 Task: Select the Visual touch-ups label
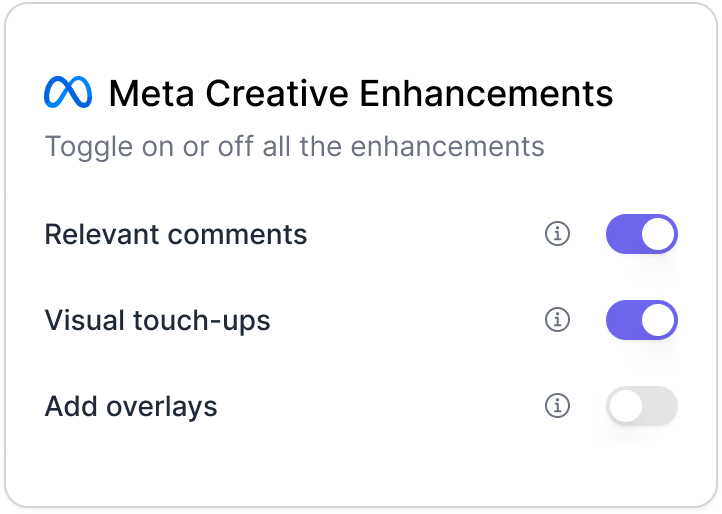[x=158, y=320]
